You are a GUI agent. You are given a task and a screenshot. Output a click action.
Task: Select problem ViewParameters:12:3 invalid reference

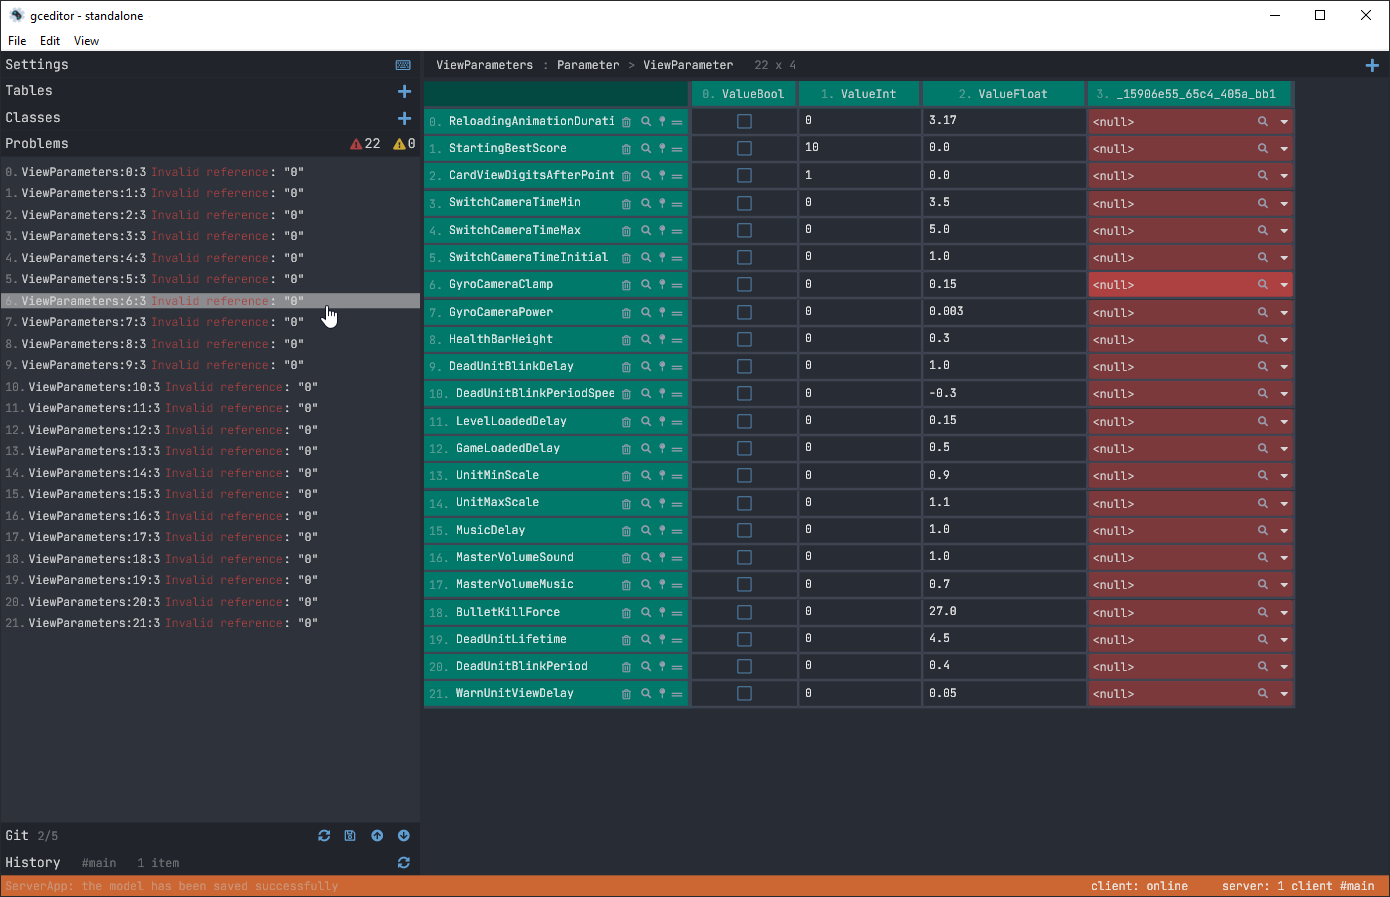(x=160, y=430)
